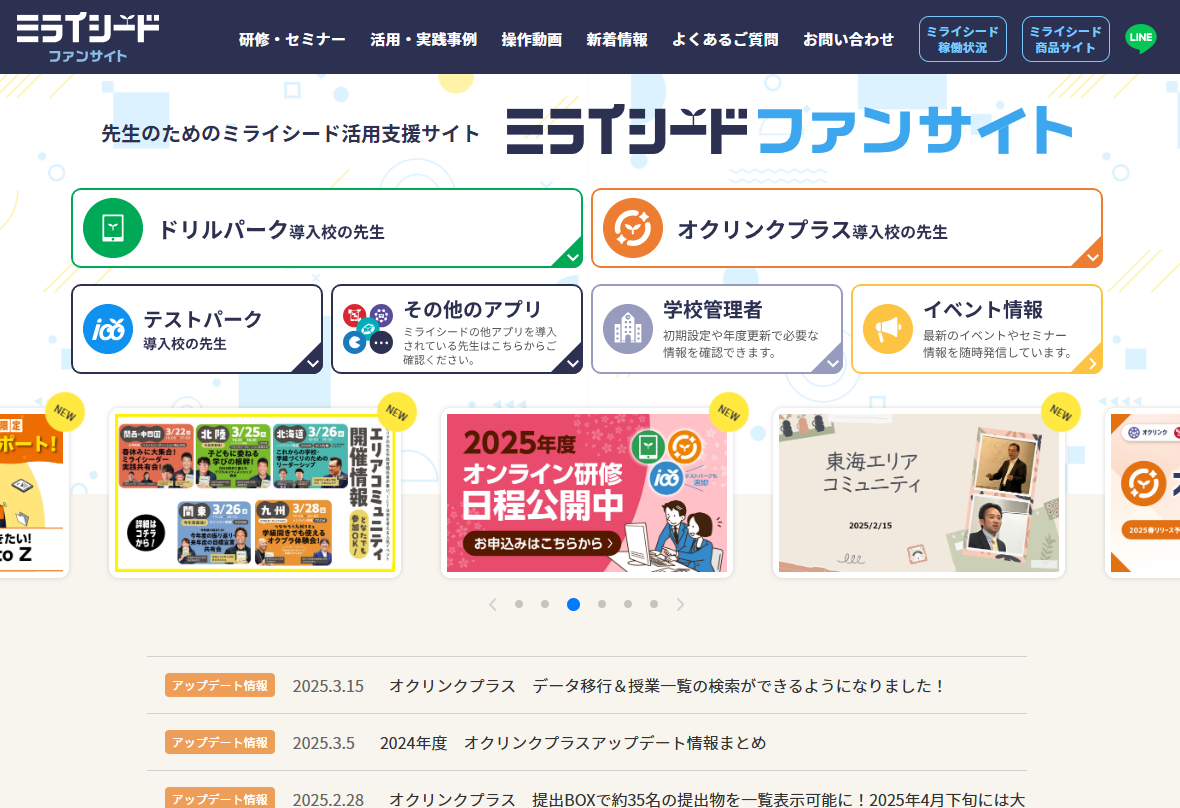The image size is (1180, 808).
Task: Click the ミライシード ファンサイト header logo
Action: (87, 37)
